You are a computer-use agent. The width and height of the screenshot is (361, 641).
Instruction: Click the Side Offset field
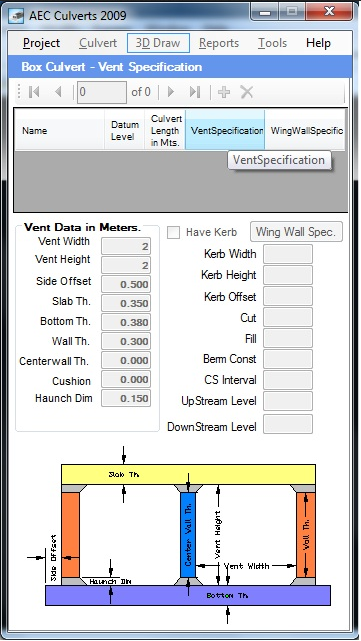(126, 284)
